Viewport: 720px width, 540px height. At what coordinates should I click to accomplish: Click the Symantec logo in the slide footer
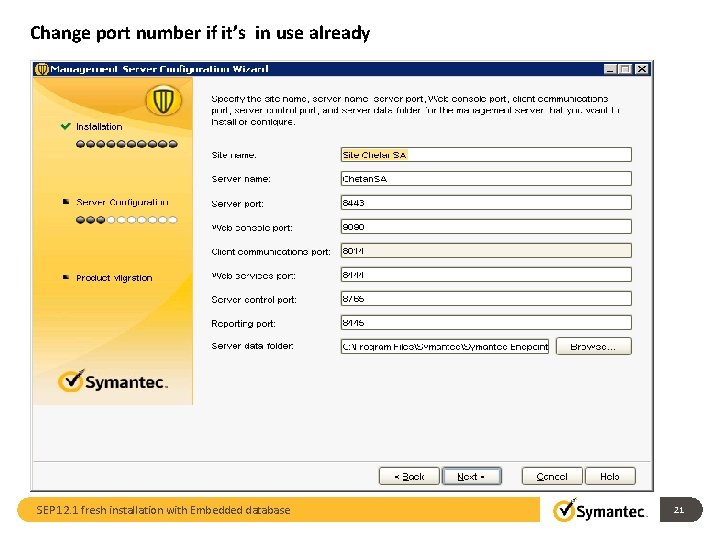[600, 510]
